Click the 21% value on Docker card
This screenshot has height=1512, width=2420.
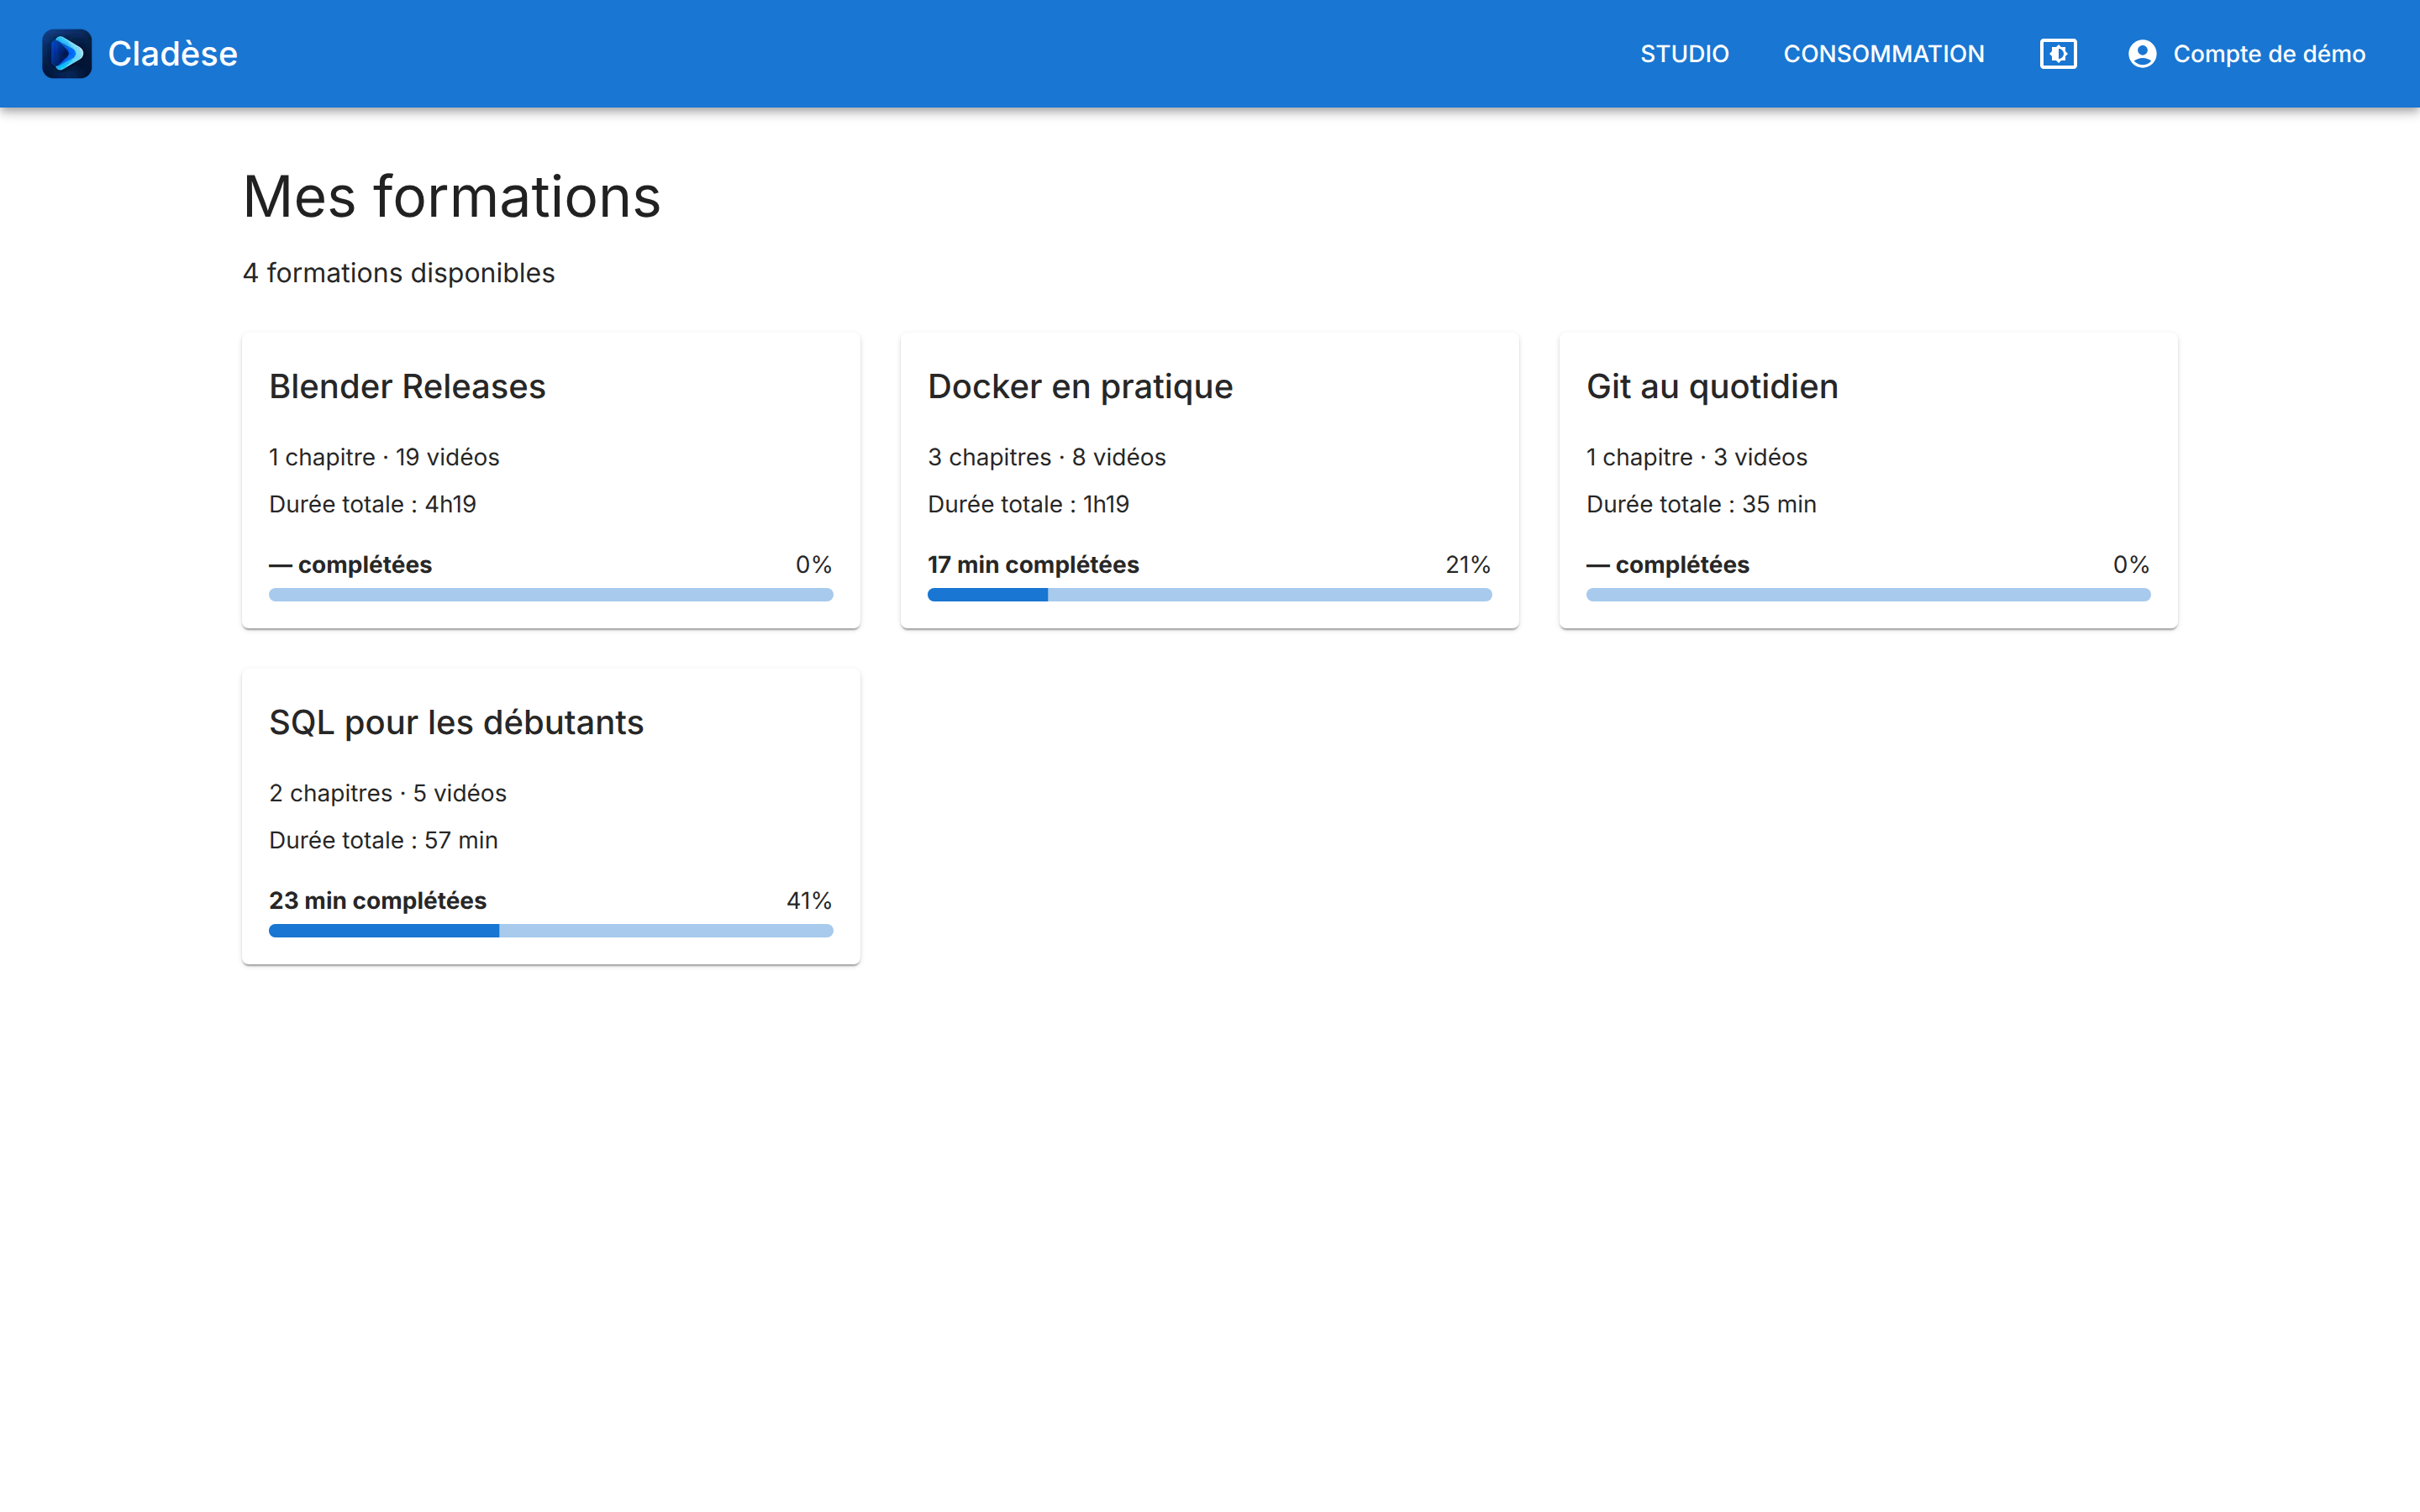[x=1468, y=565]
